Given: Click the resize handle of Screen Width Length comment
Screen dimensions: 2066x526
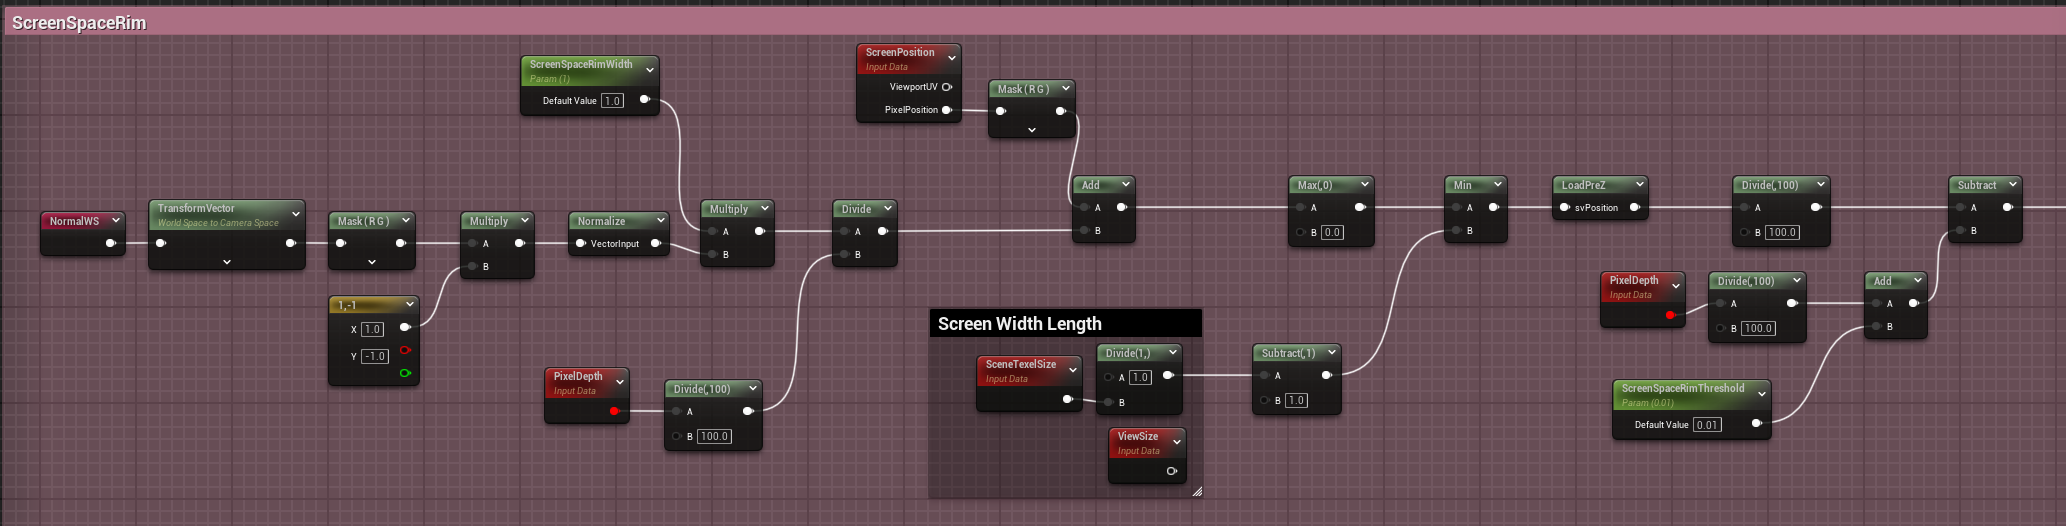Looking at the screenshot, I should [x=1196, y=491].
